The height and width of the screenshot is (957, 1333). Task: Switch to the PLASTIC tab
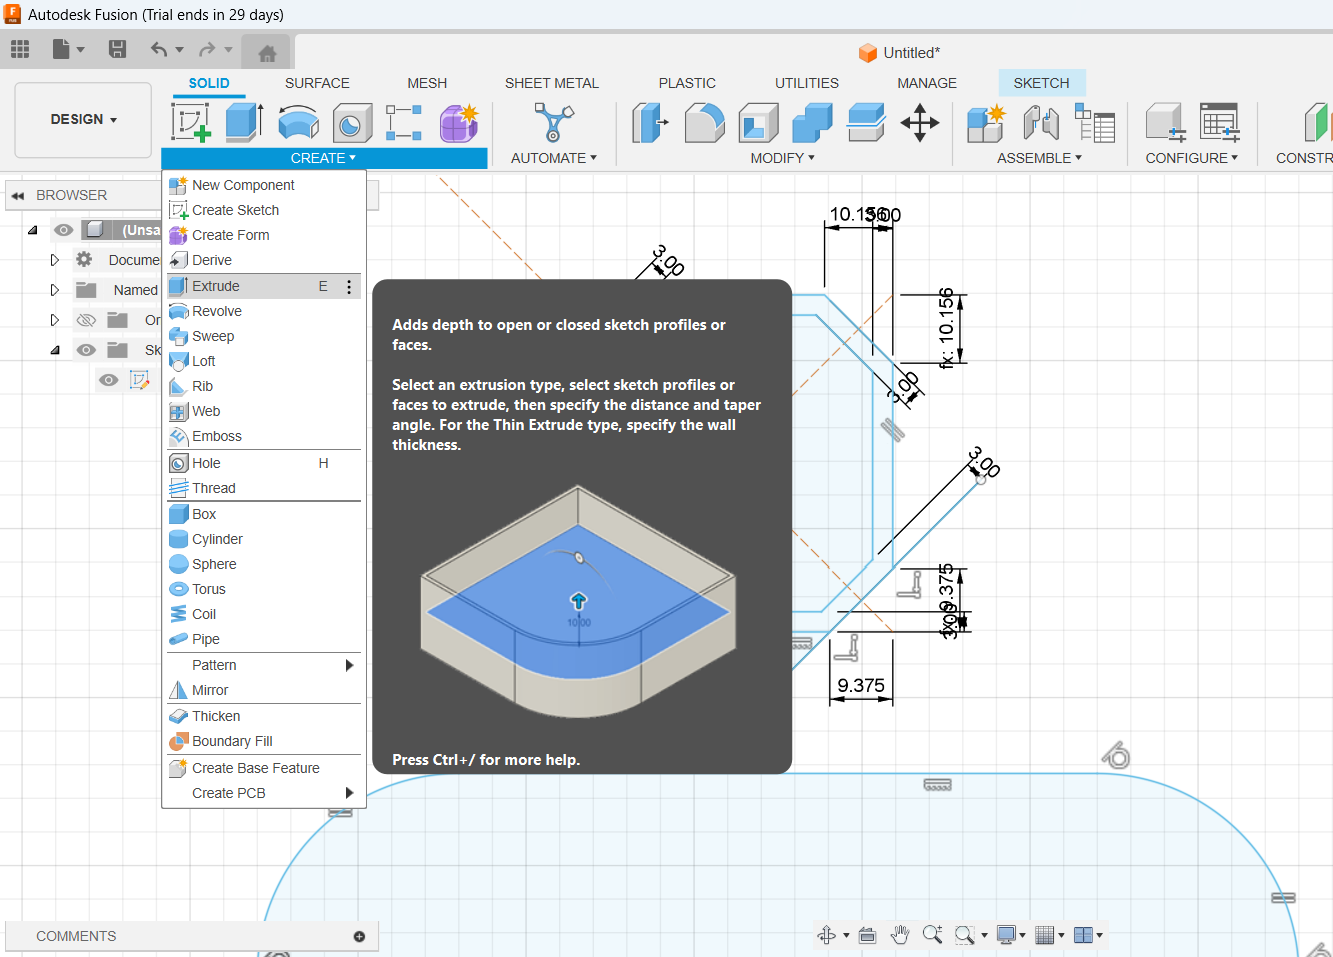(687, 83)
